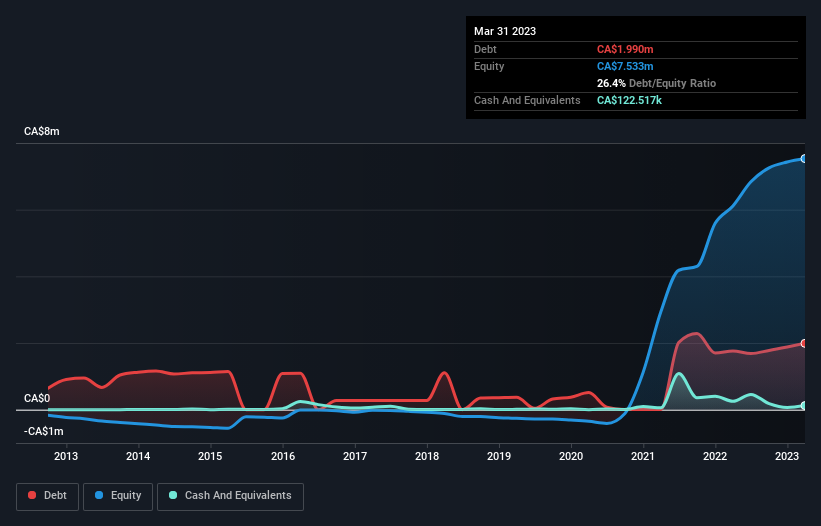
Task: Click Cash And Equivalents label in tooltip
Action: click(527, 100)
